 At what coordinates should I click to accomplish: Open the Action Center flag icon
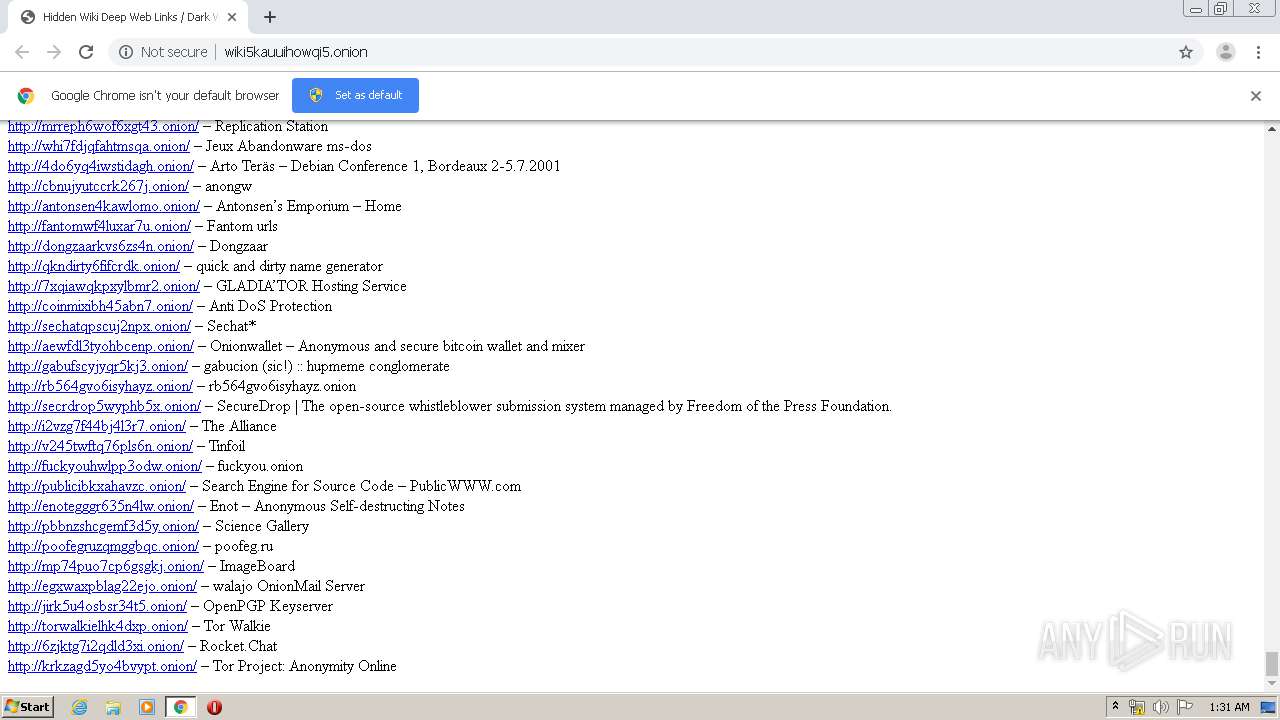[1184, 707]
